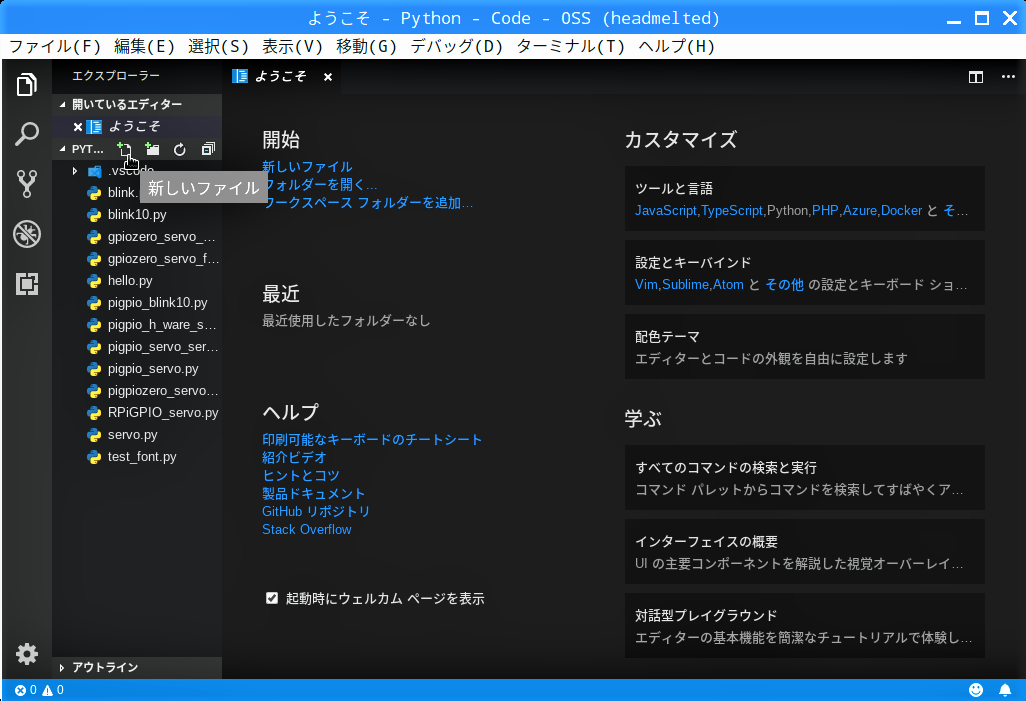Open the 移動(G) menu
The height and width of the screenshot is (701, 1026).
tap(366, 46)
